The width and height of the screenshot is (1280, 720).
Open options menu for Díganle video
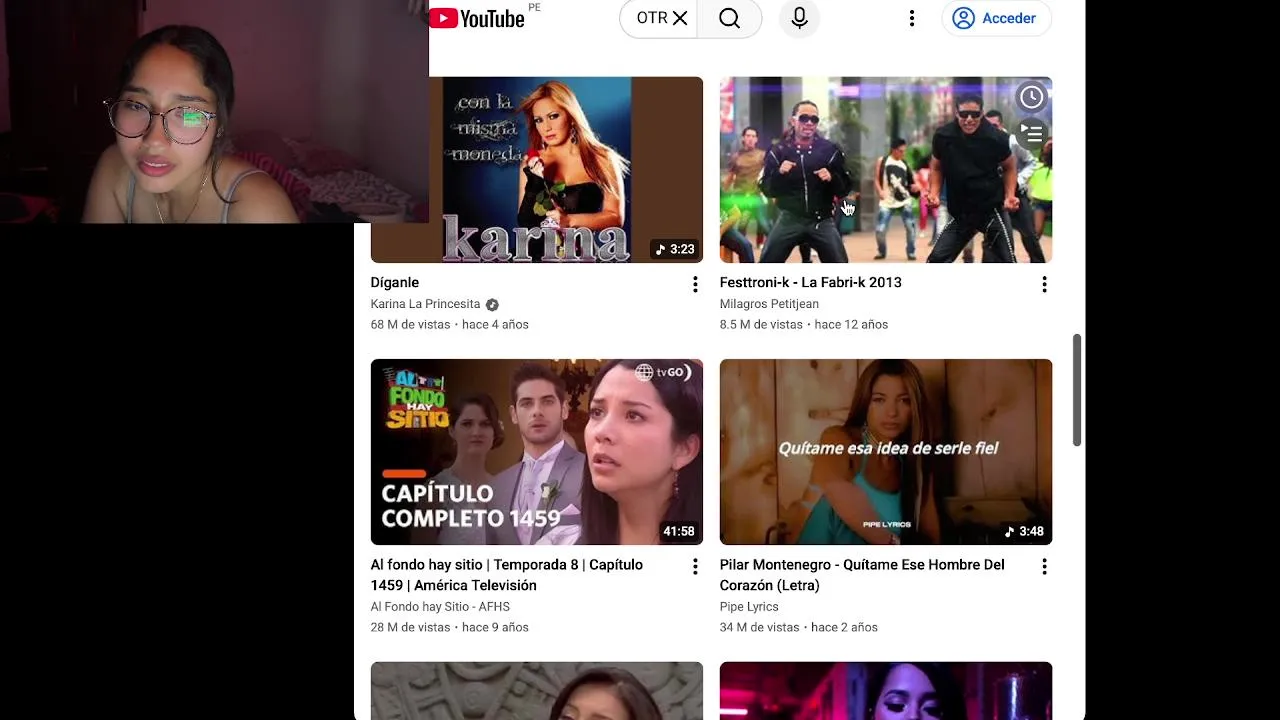695,284
